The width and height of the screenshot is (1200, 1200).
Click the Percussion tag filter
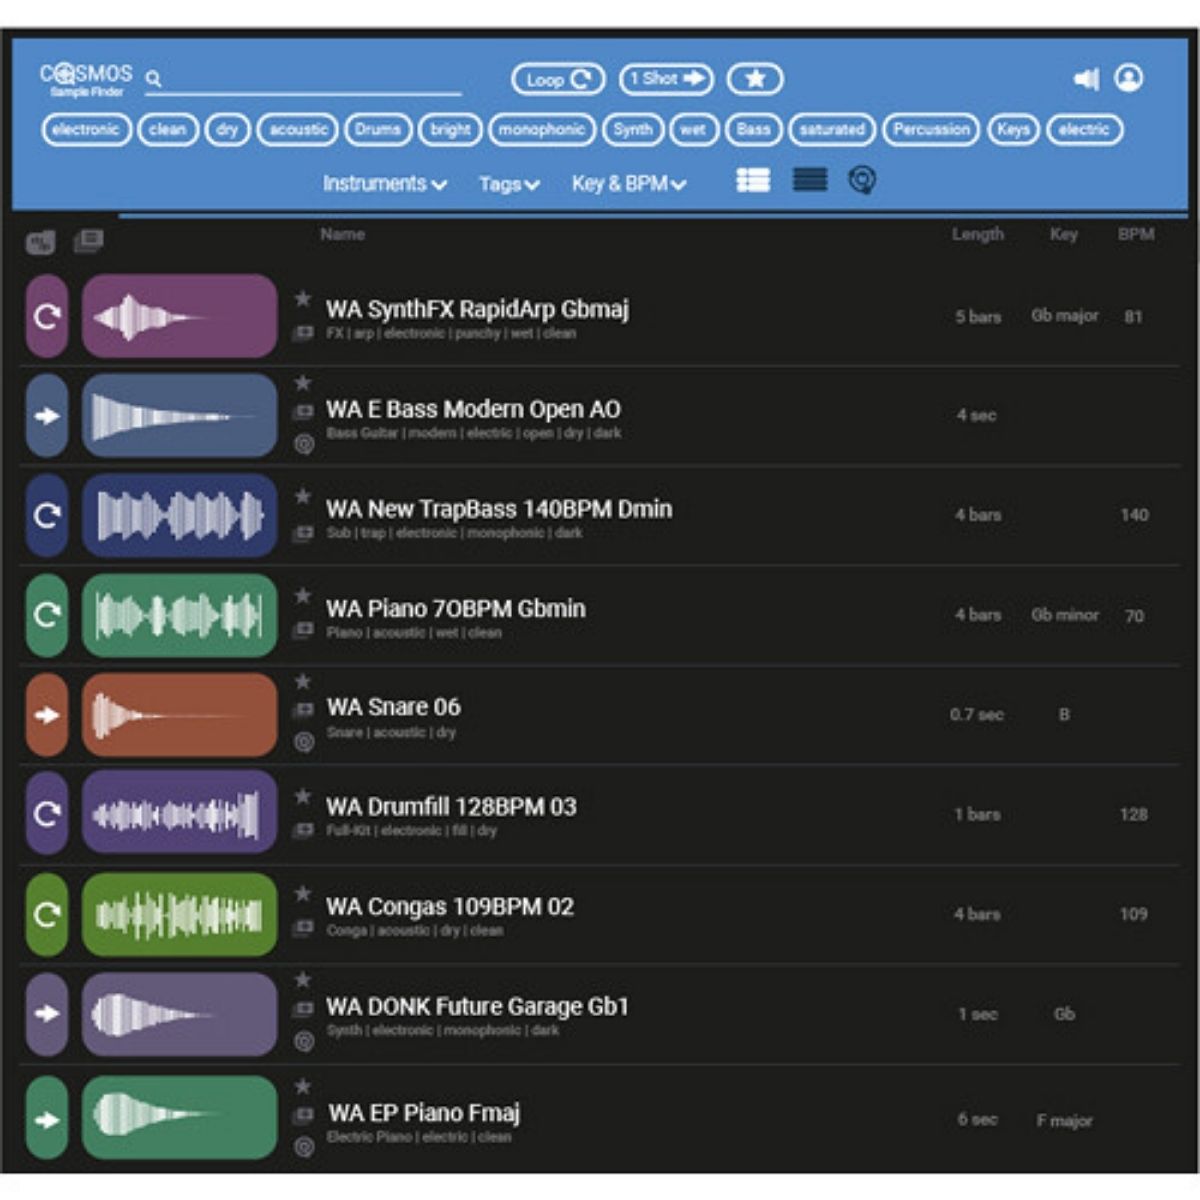930,129
